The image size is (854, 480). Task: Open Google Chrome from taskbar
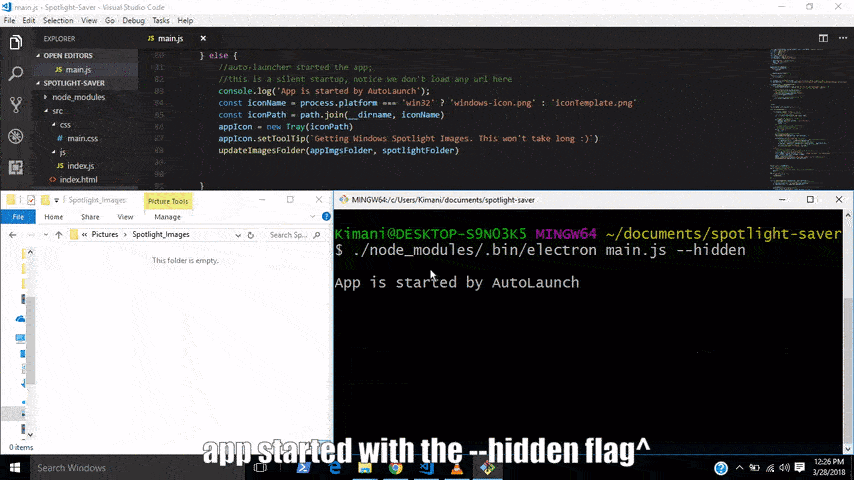pos(395,467)
